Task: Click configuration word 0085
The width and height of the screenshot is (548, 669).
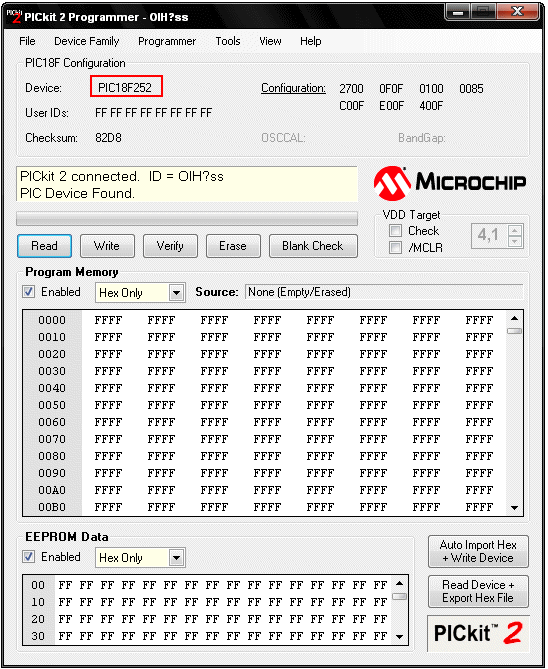Action: 471,89
